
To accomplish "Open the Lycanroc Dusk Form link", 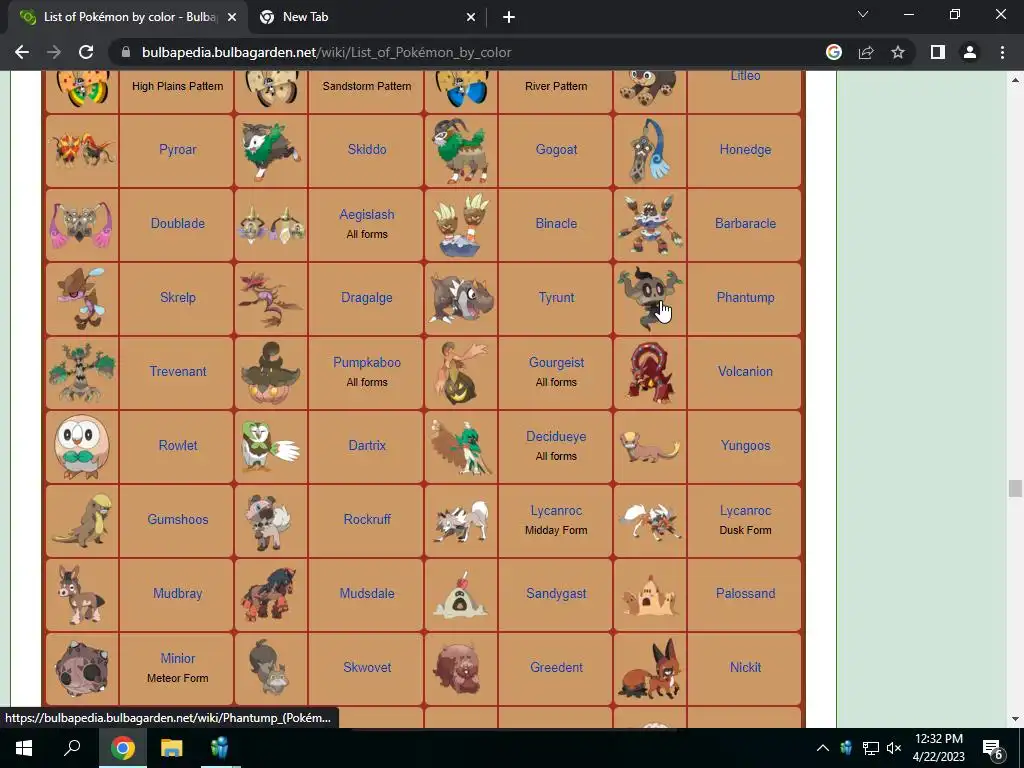I will point(745,511).
